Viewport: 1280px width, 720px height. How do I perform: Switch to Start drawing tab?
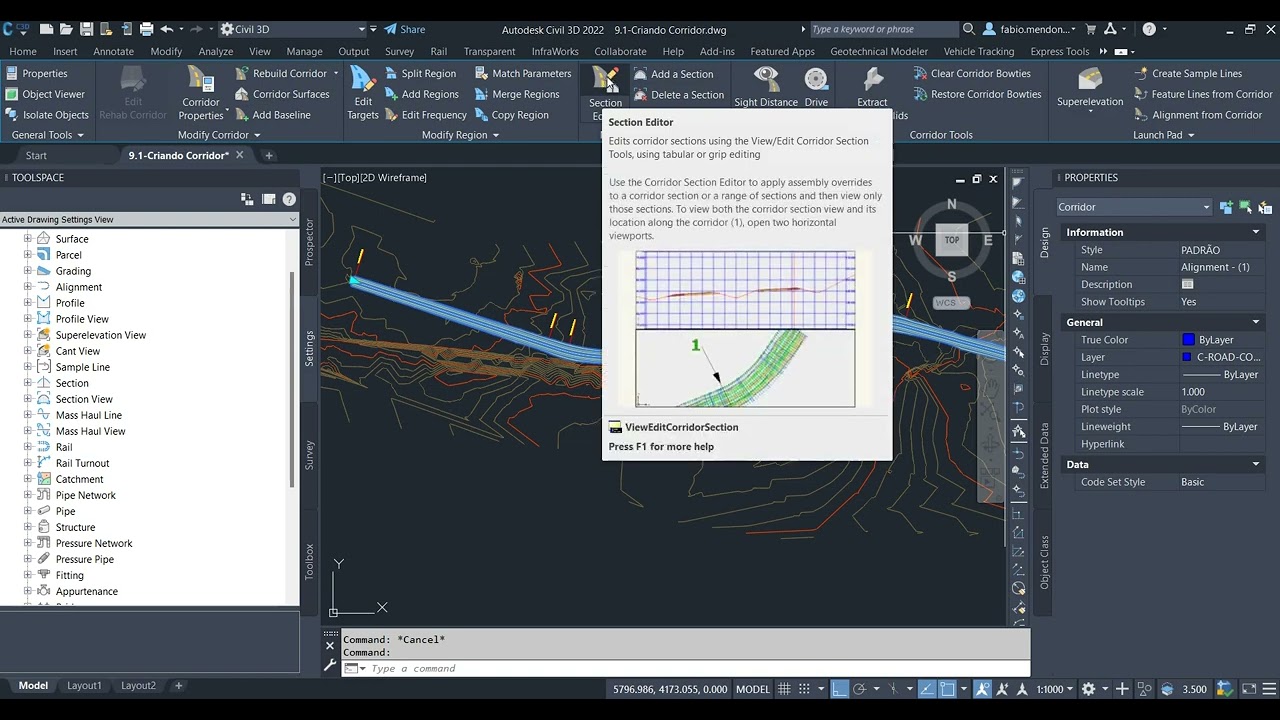click(x=36, y=155)
